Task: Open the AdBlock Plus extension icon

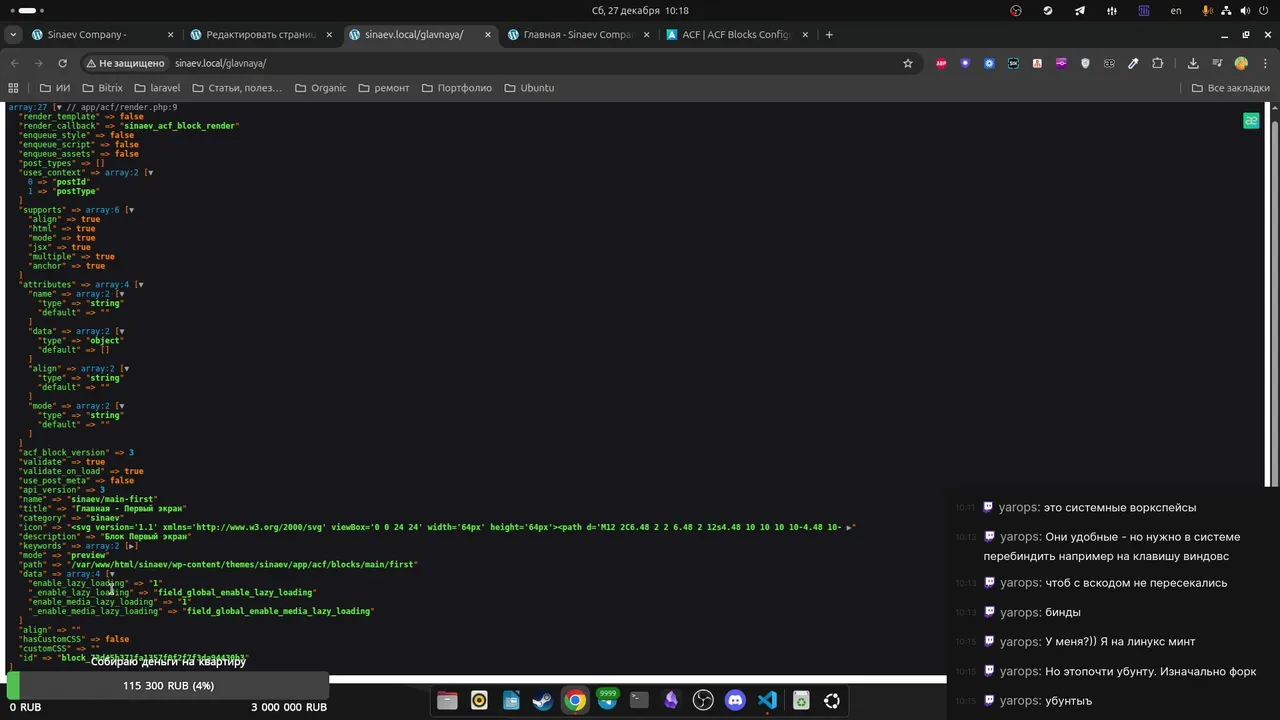Action: click(x=941, y=63)
